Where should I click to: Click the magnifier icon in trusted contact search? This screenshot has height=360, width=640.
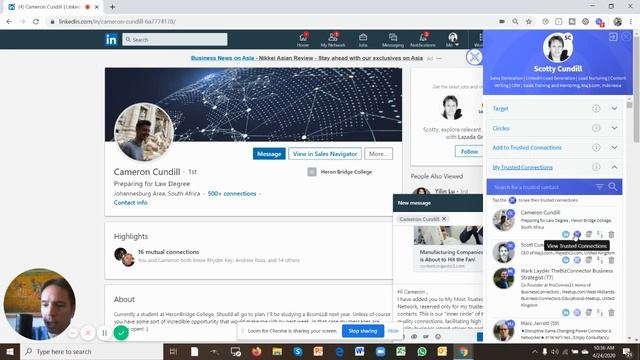point(613,187)
